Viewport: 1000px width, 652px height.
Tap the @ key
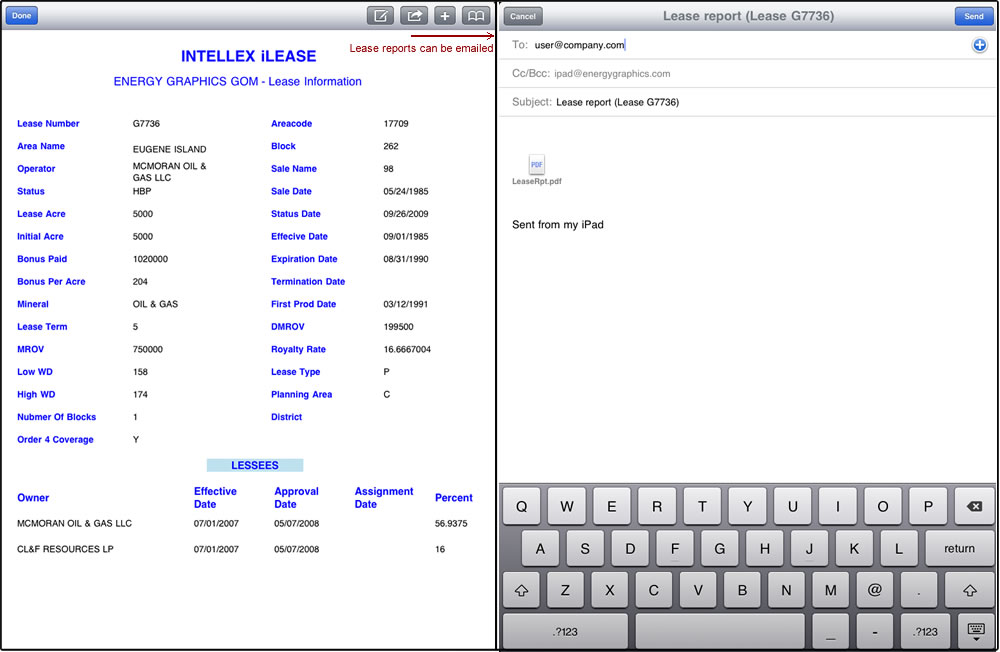point(874,590)
